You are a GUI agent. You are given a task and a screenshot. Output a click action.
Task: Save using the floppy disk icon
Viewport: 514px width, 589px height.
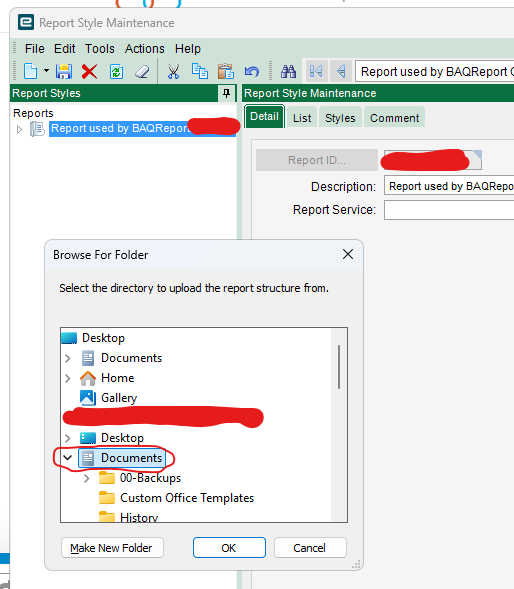[64, 71]
